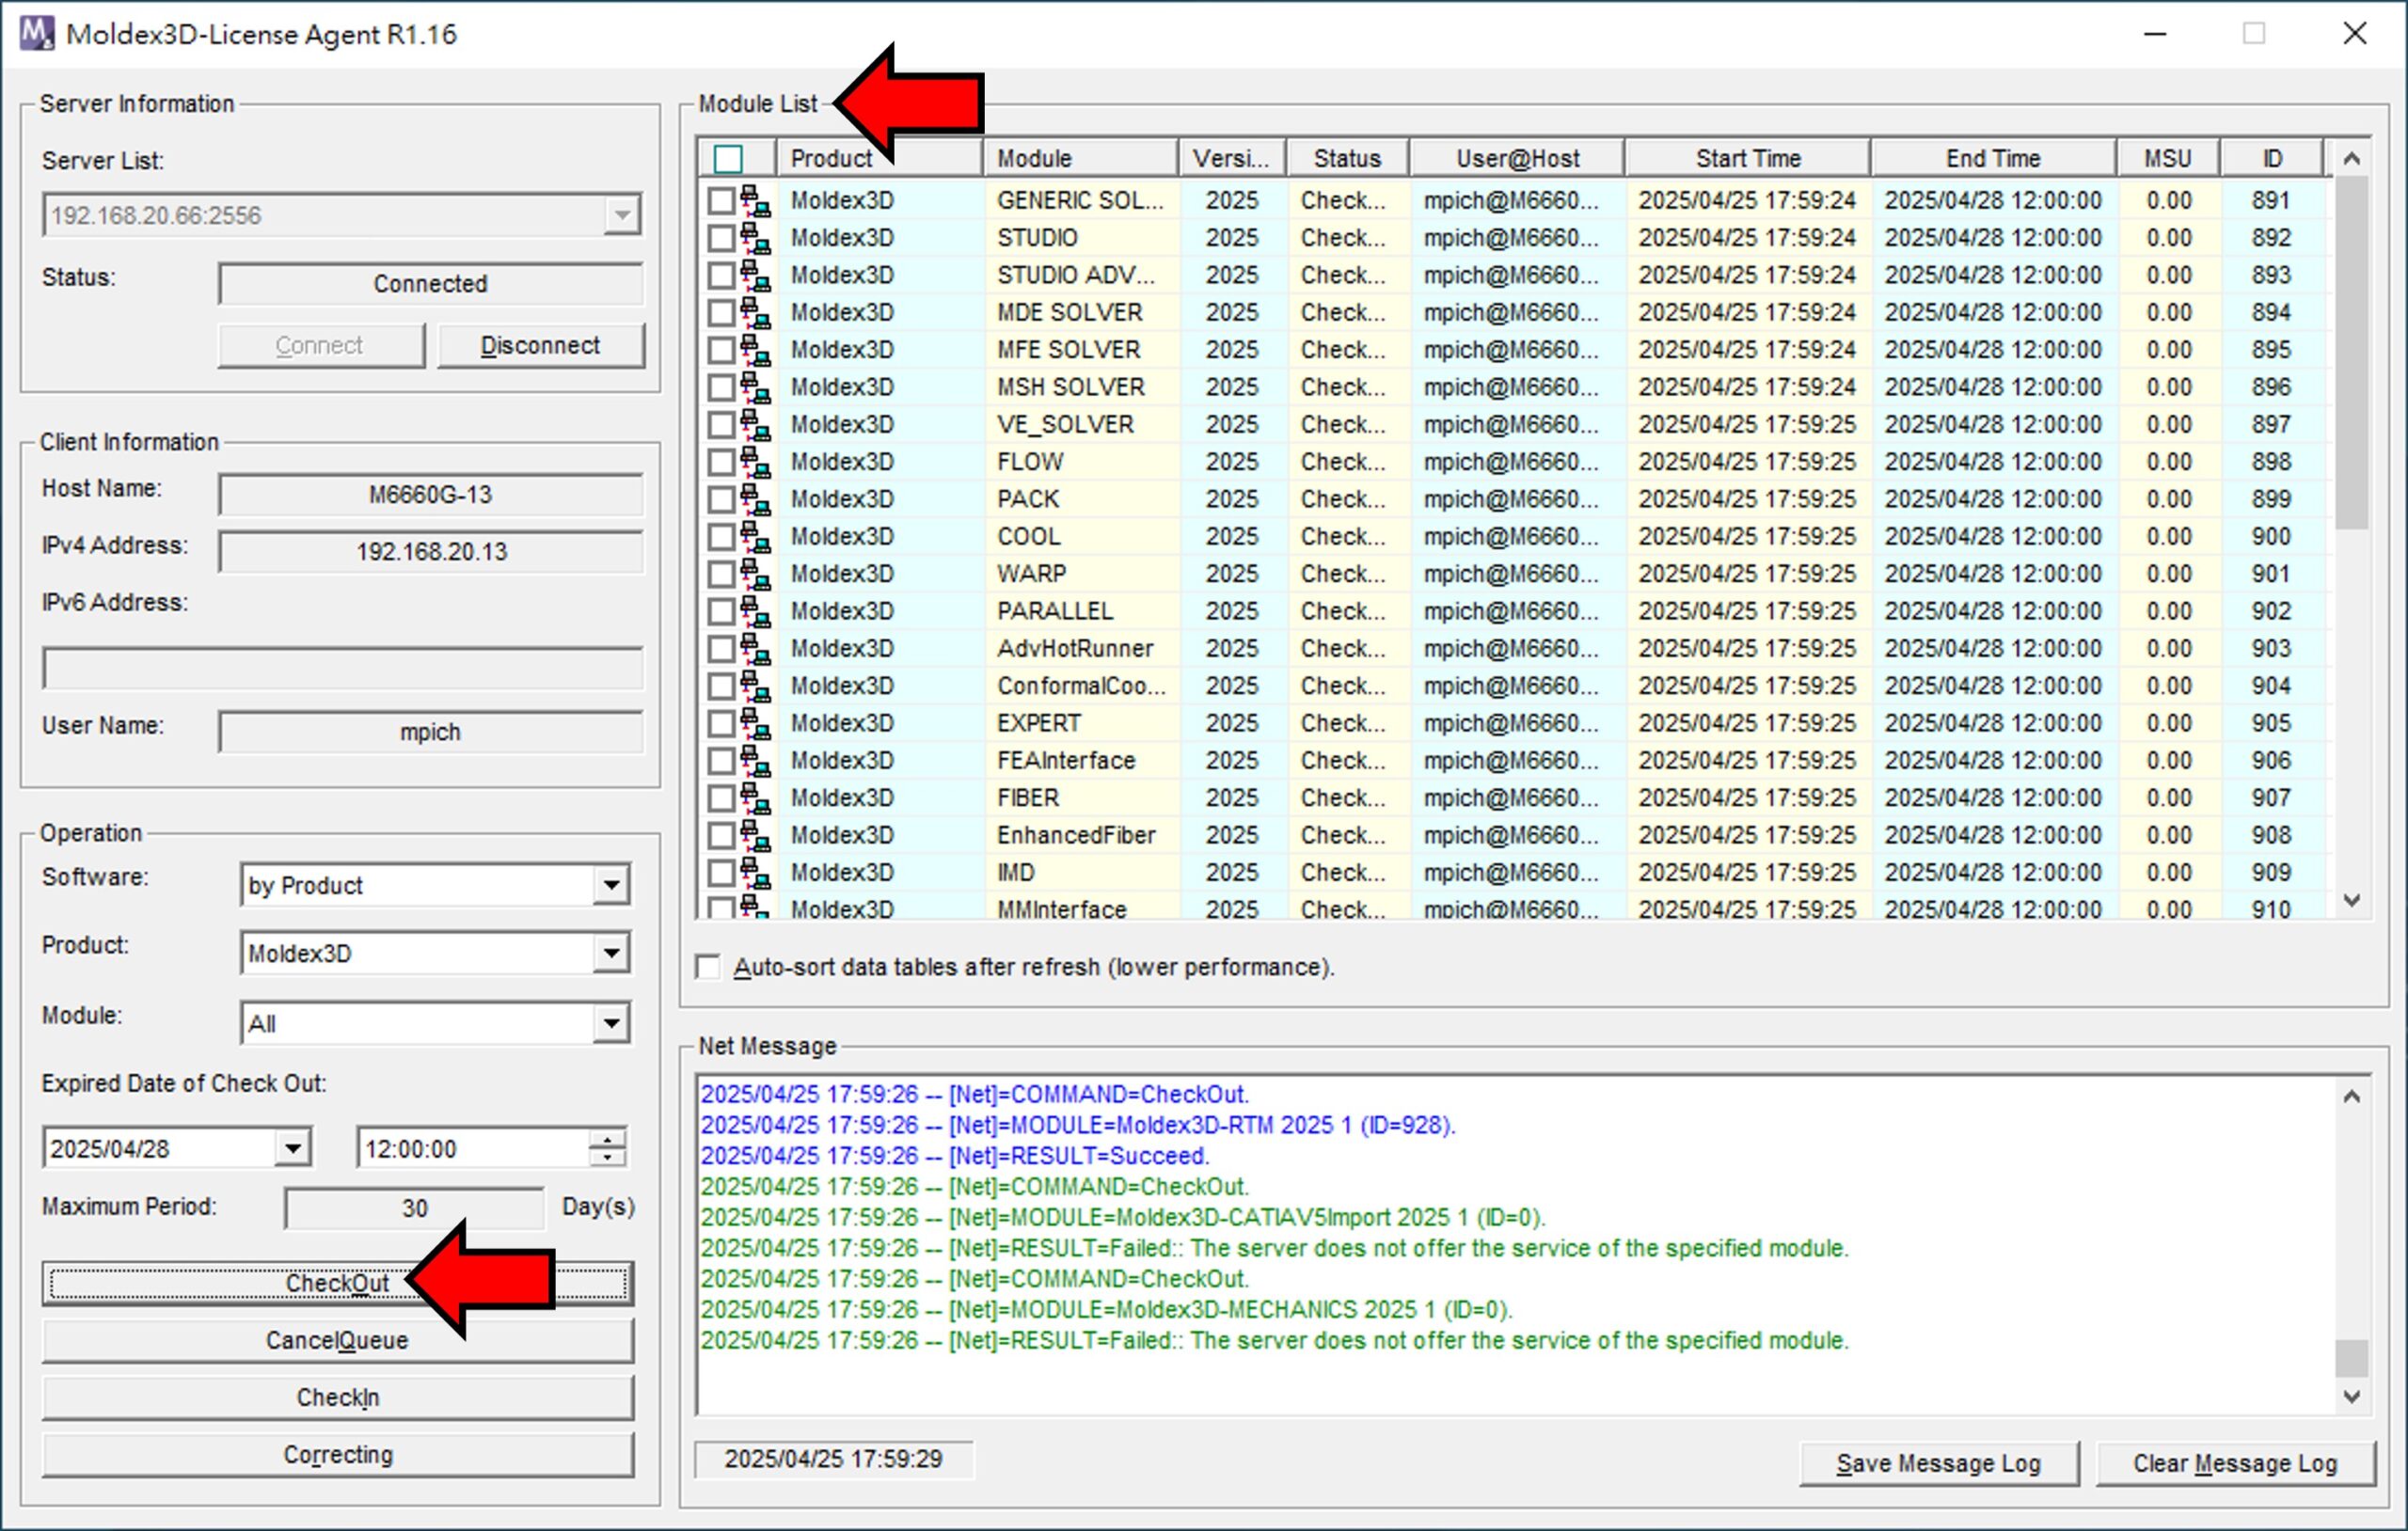The height and width of the screenshot is (1531, 2408).
Task: Click the network icon in the STUDIO row
Action: [756, 238]
